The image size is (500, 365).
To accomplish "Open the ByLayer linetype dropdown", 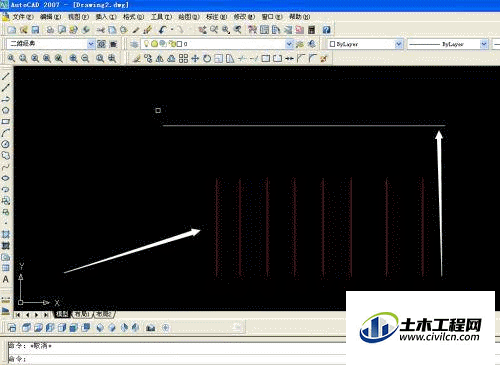I will click(x=484, y=44).
